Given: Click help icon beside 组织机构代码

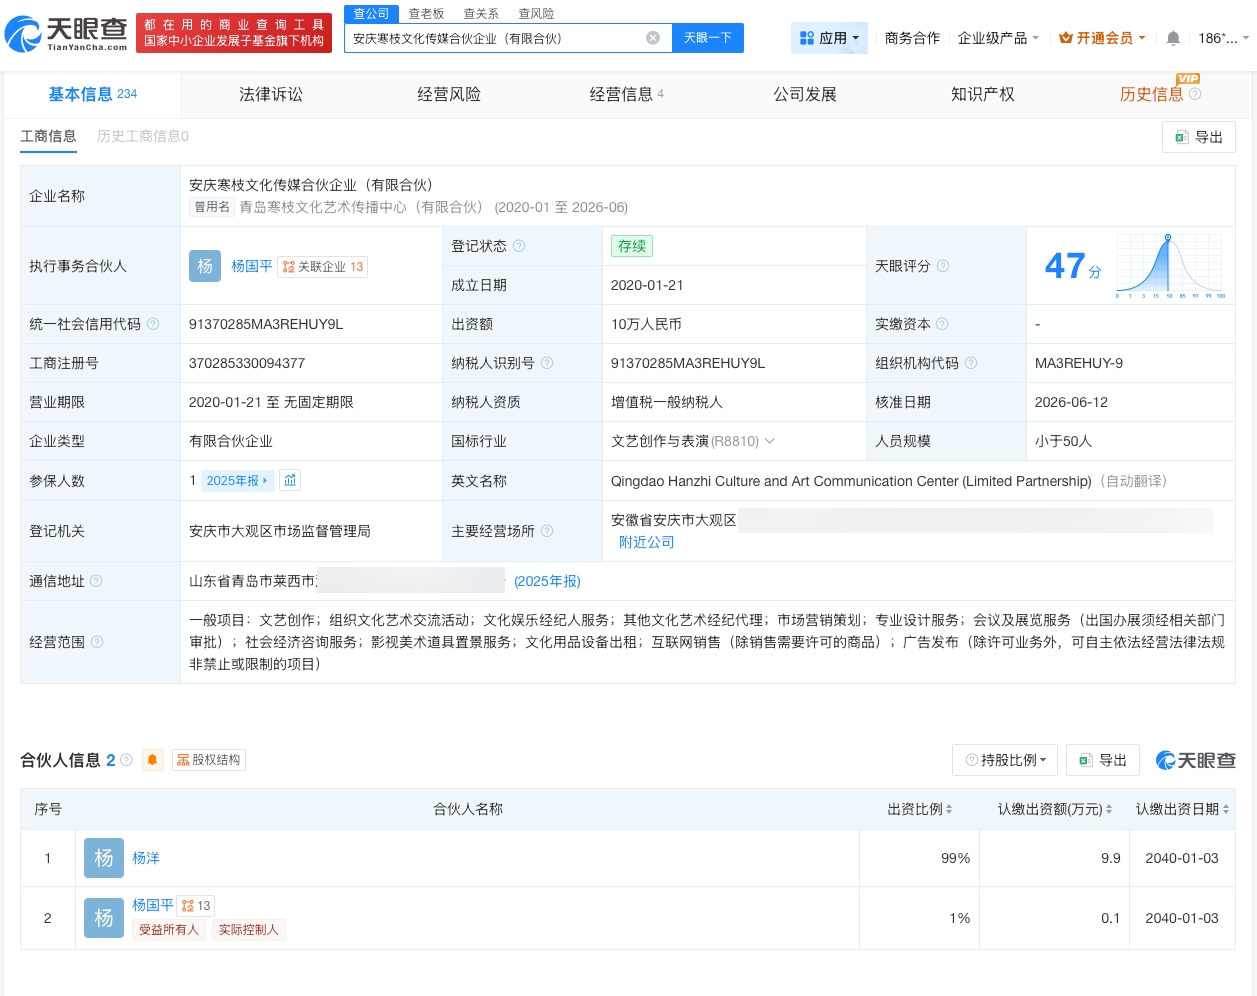Looking at the screenshot, I should click(x=971, y=363).
